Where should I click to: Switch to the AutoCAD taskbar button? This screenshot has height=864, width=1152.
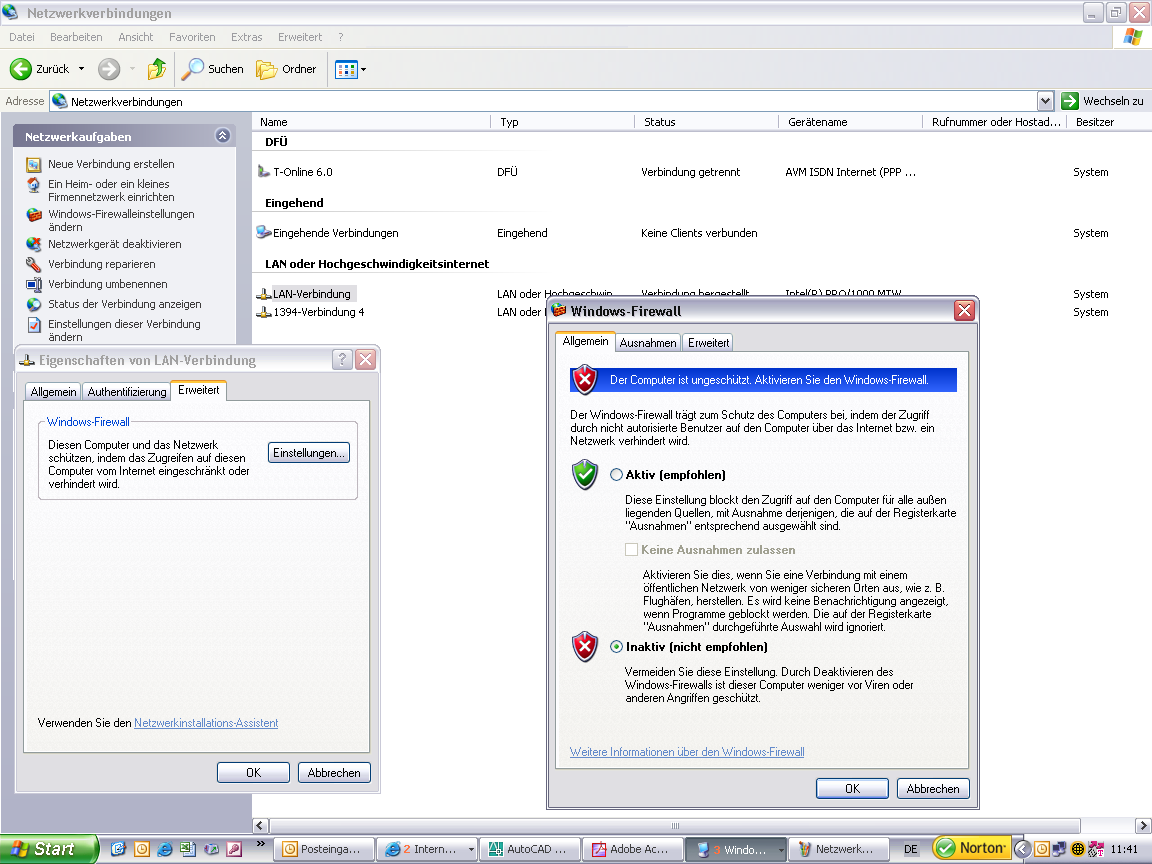[x=529, y=849]
